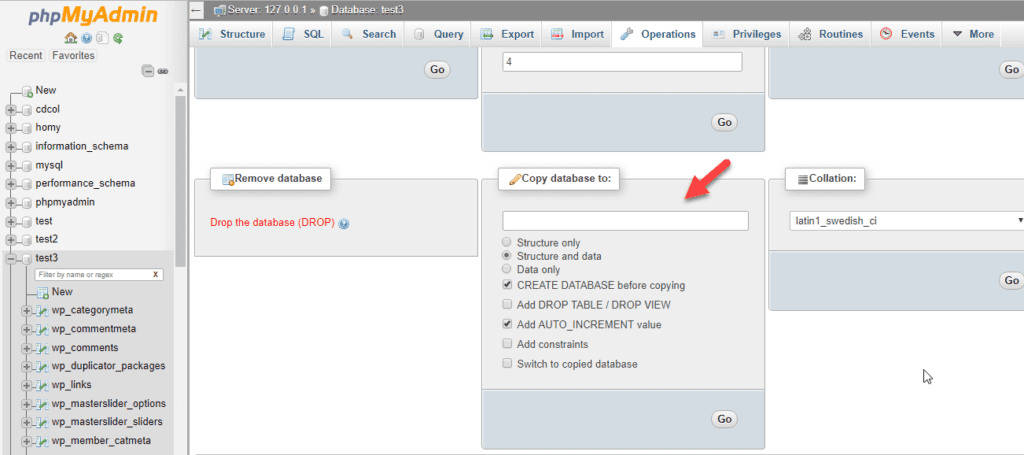The image size is (1024, 455).
Task: Click database icon of homy
Action: 27,129
